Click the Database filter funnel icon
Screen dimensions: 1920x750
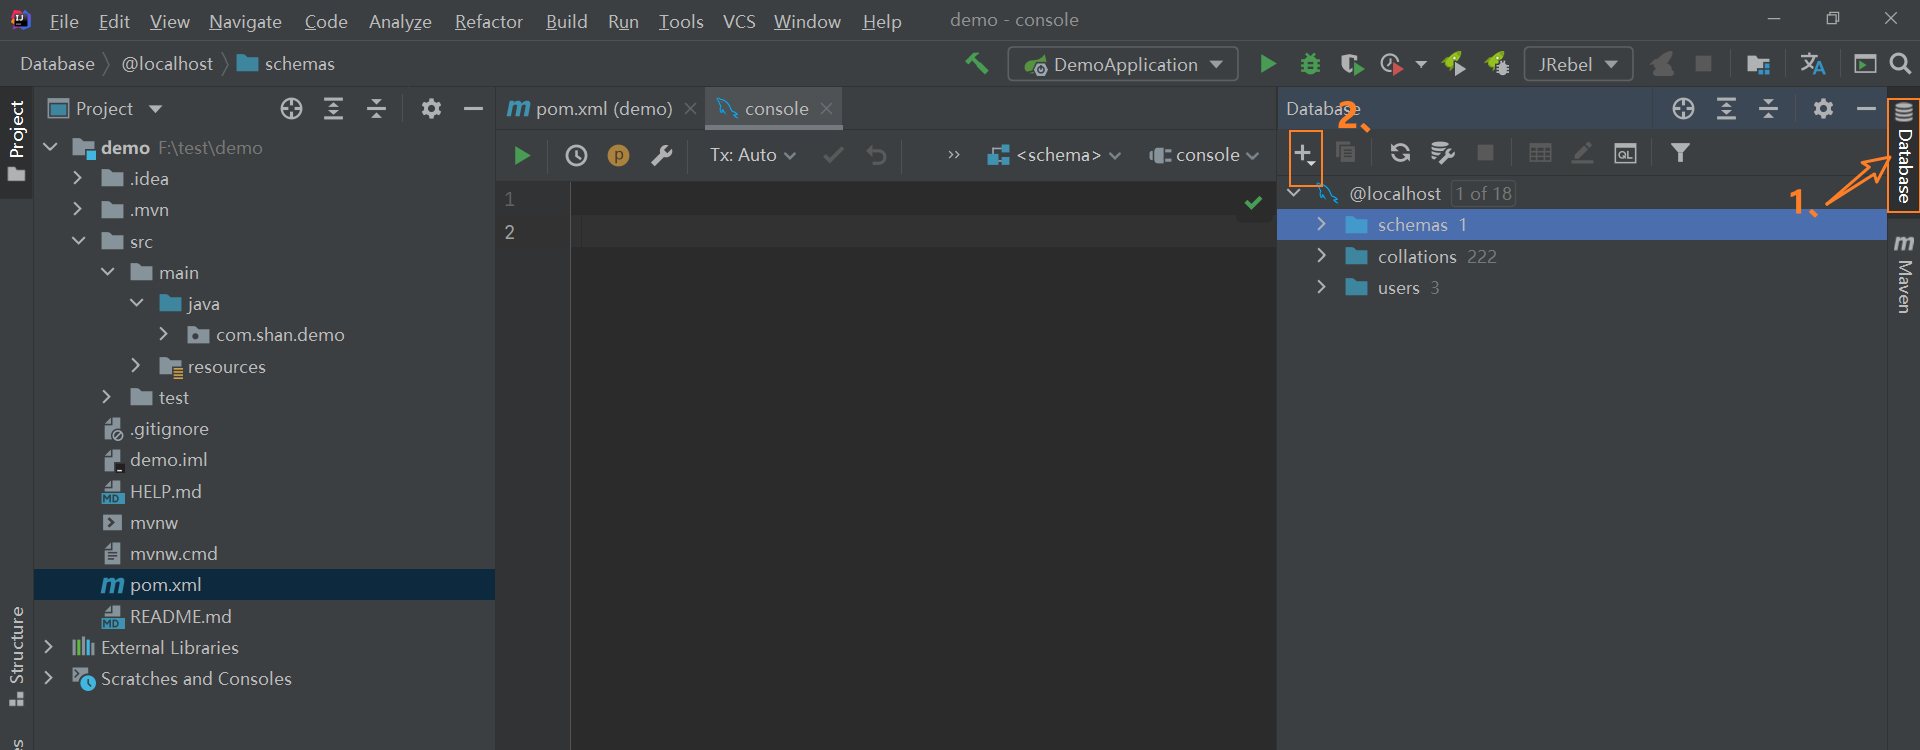pos(1680,153)
